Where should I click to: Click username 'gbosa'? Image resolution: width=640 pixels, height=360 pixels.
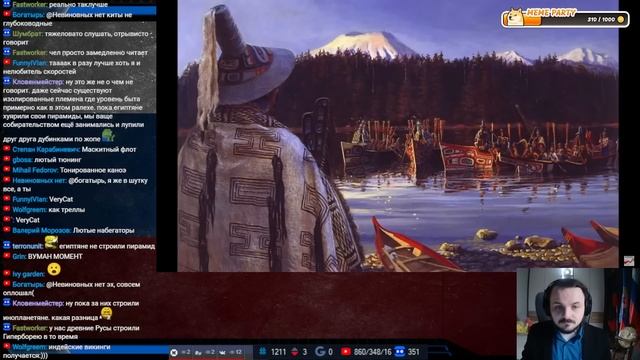coord(22,160)
